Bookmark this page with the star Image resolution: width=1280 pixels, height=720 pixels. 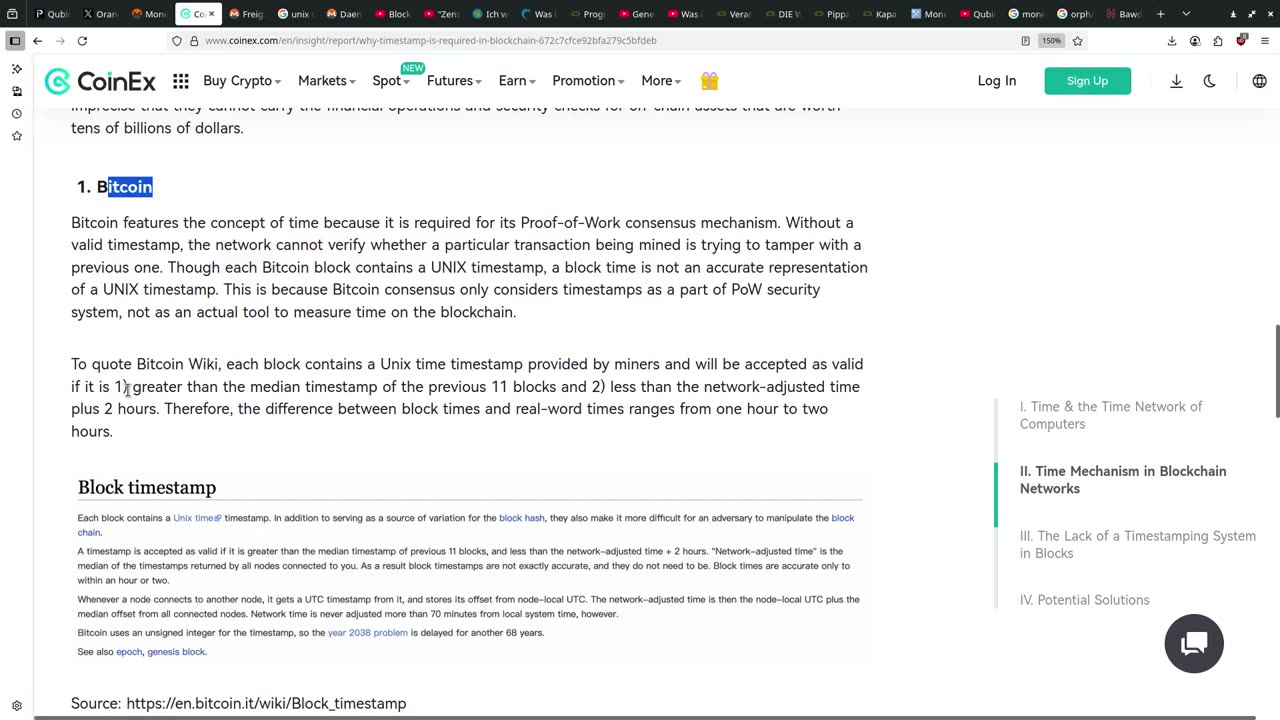click(x=1077, y=41)
